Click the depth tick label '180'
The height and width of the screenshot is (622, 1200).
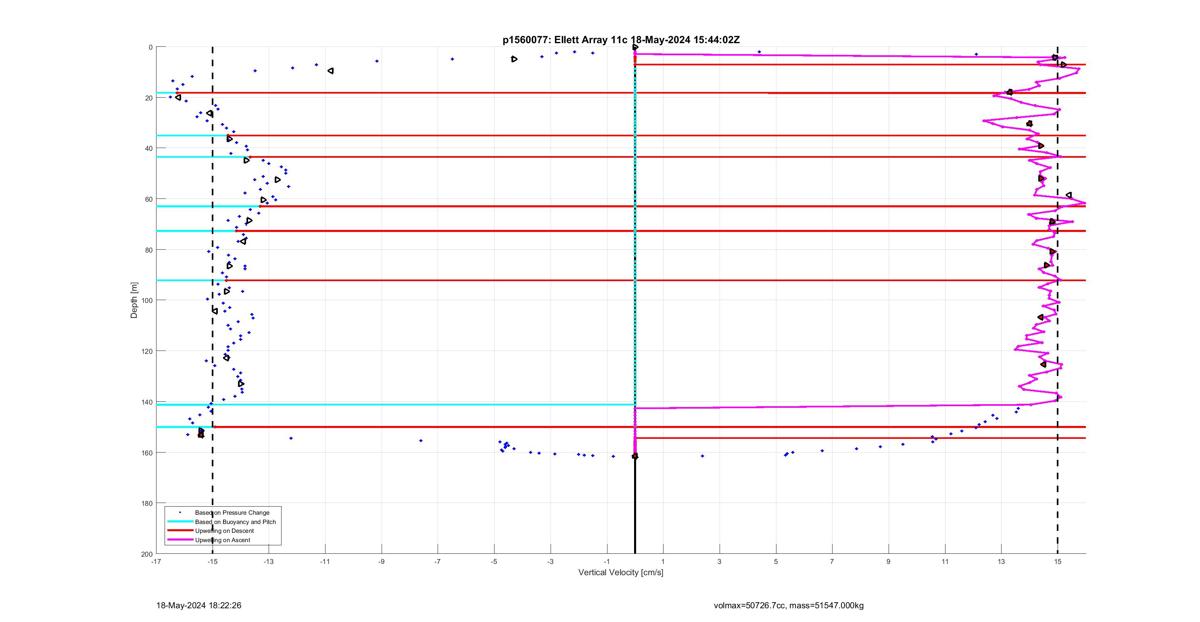coord(146,503)
